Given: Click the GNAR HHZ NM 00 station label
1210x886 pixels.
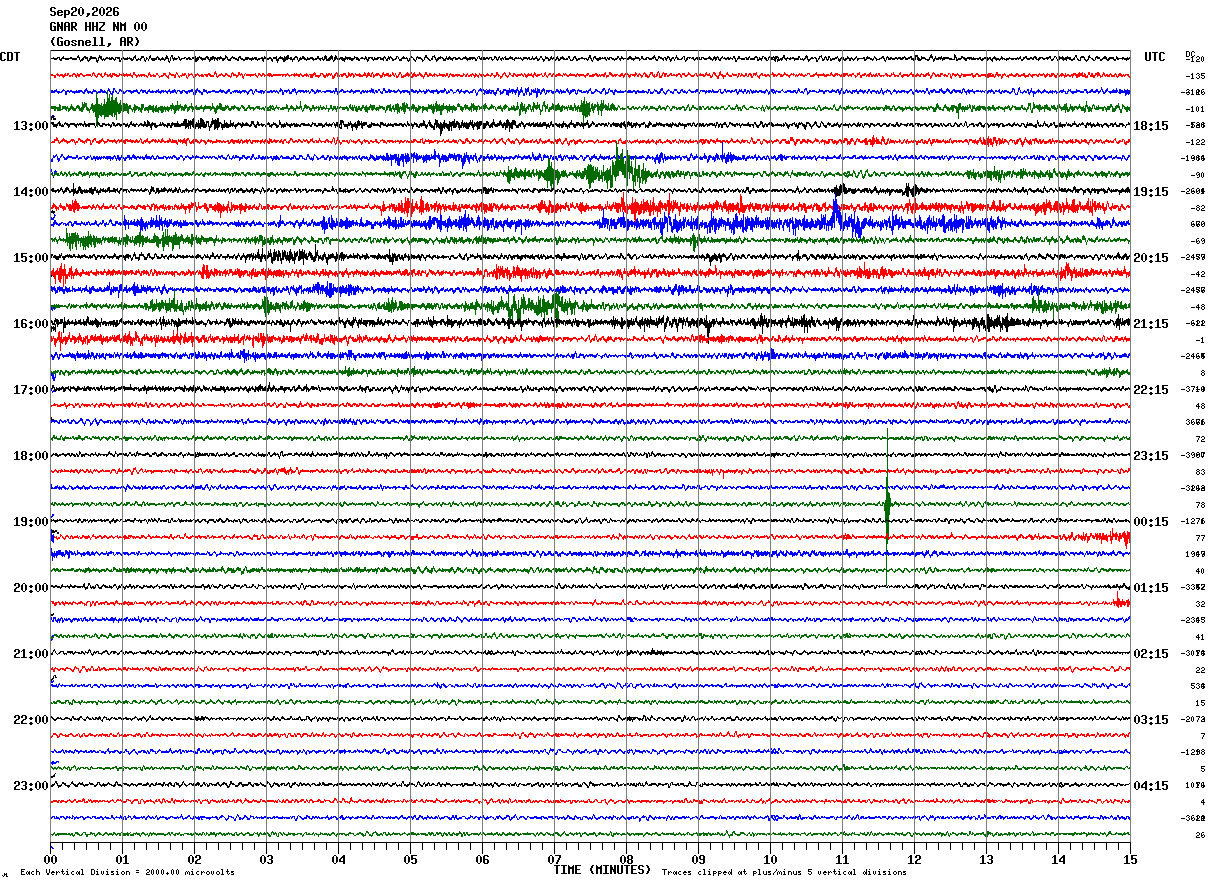Looking at the screenshot, I should point(98,27).
